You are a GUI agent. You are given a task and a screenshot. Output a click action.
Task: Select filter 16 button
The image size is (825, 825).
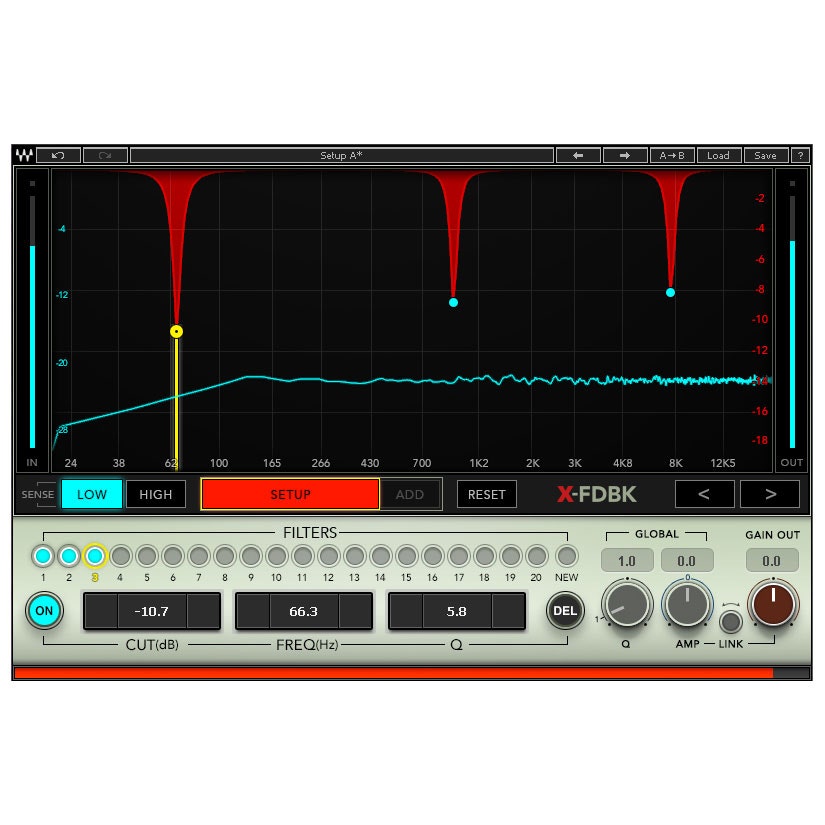click(432, 556)
